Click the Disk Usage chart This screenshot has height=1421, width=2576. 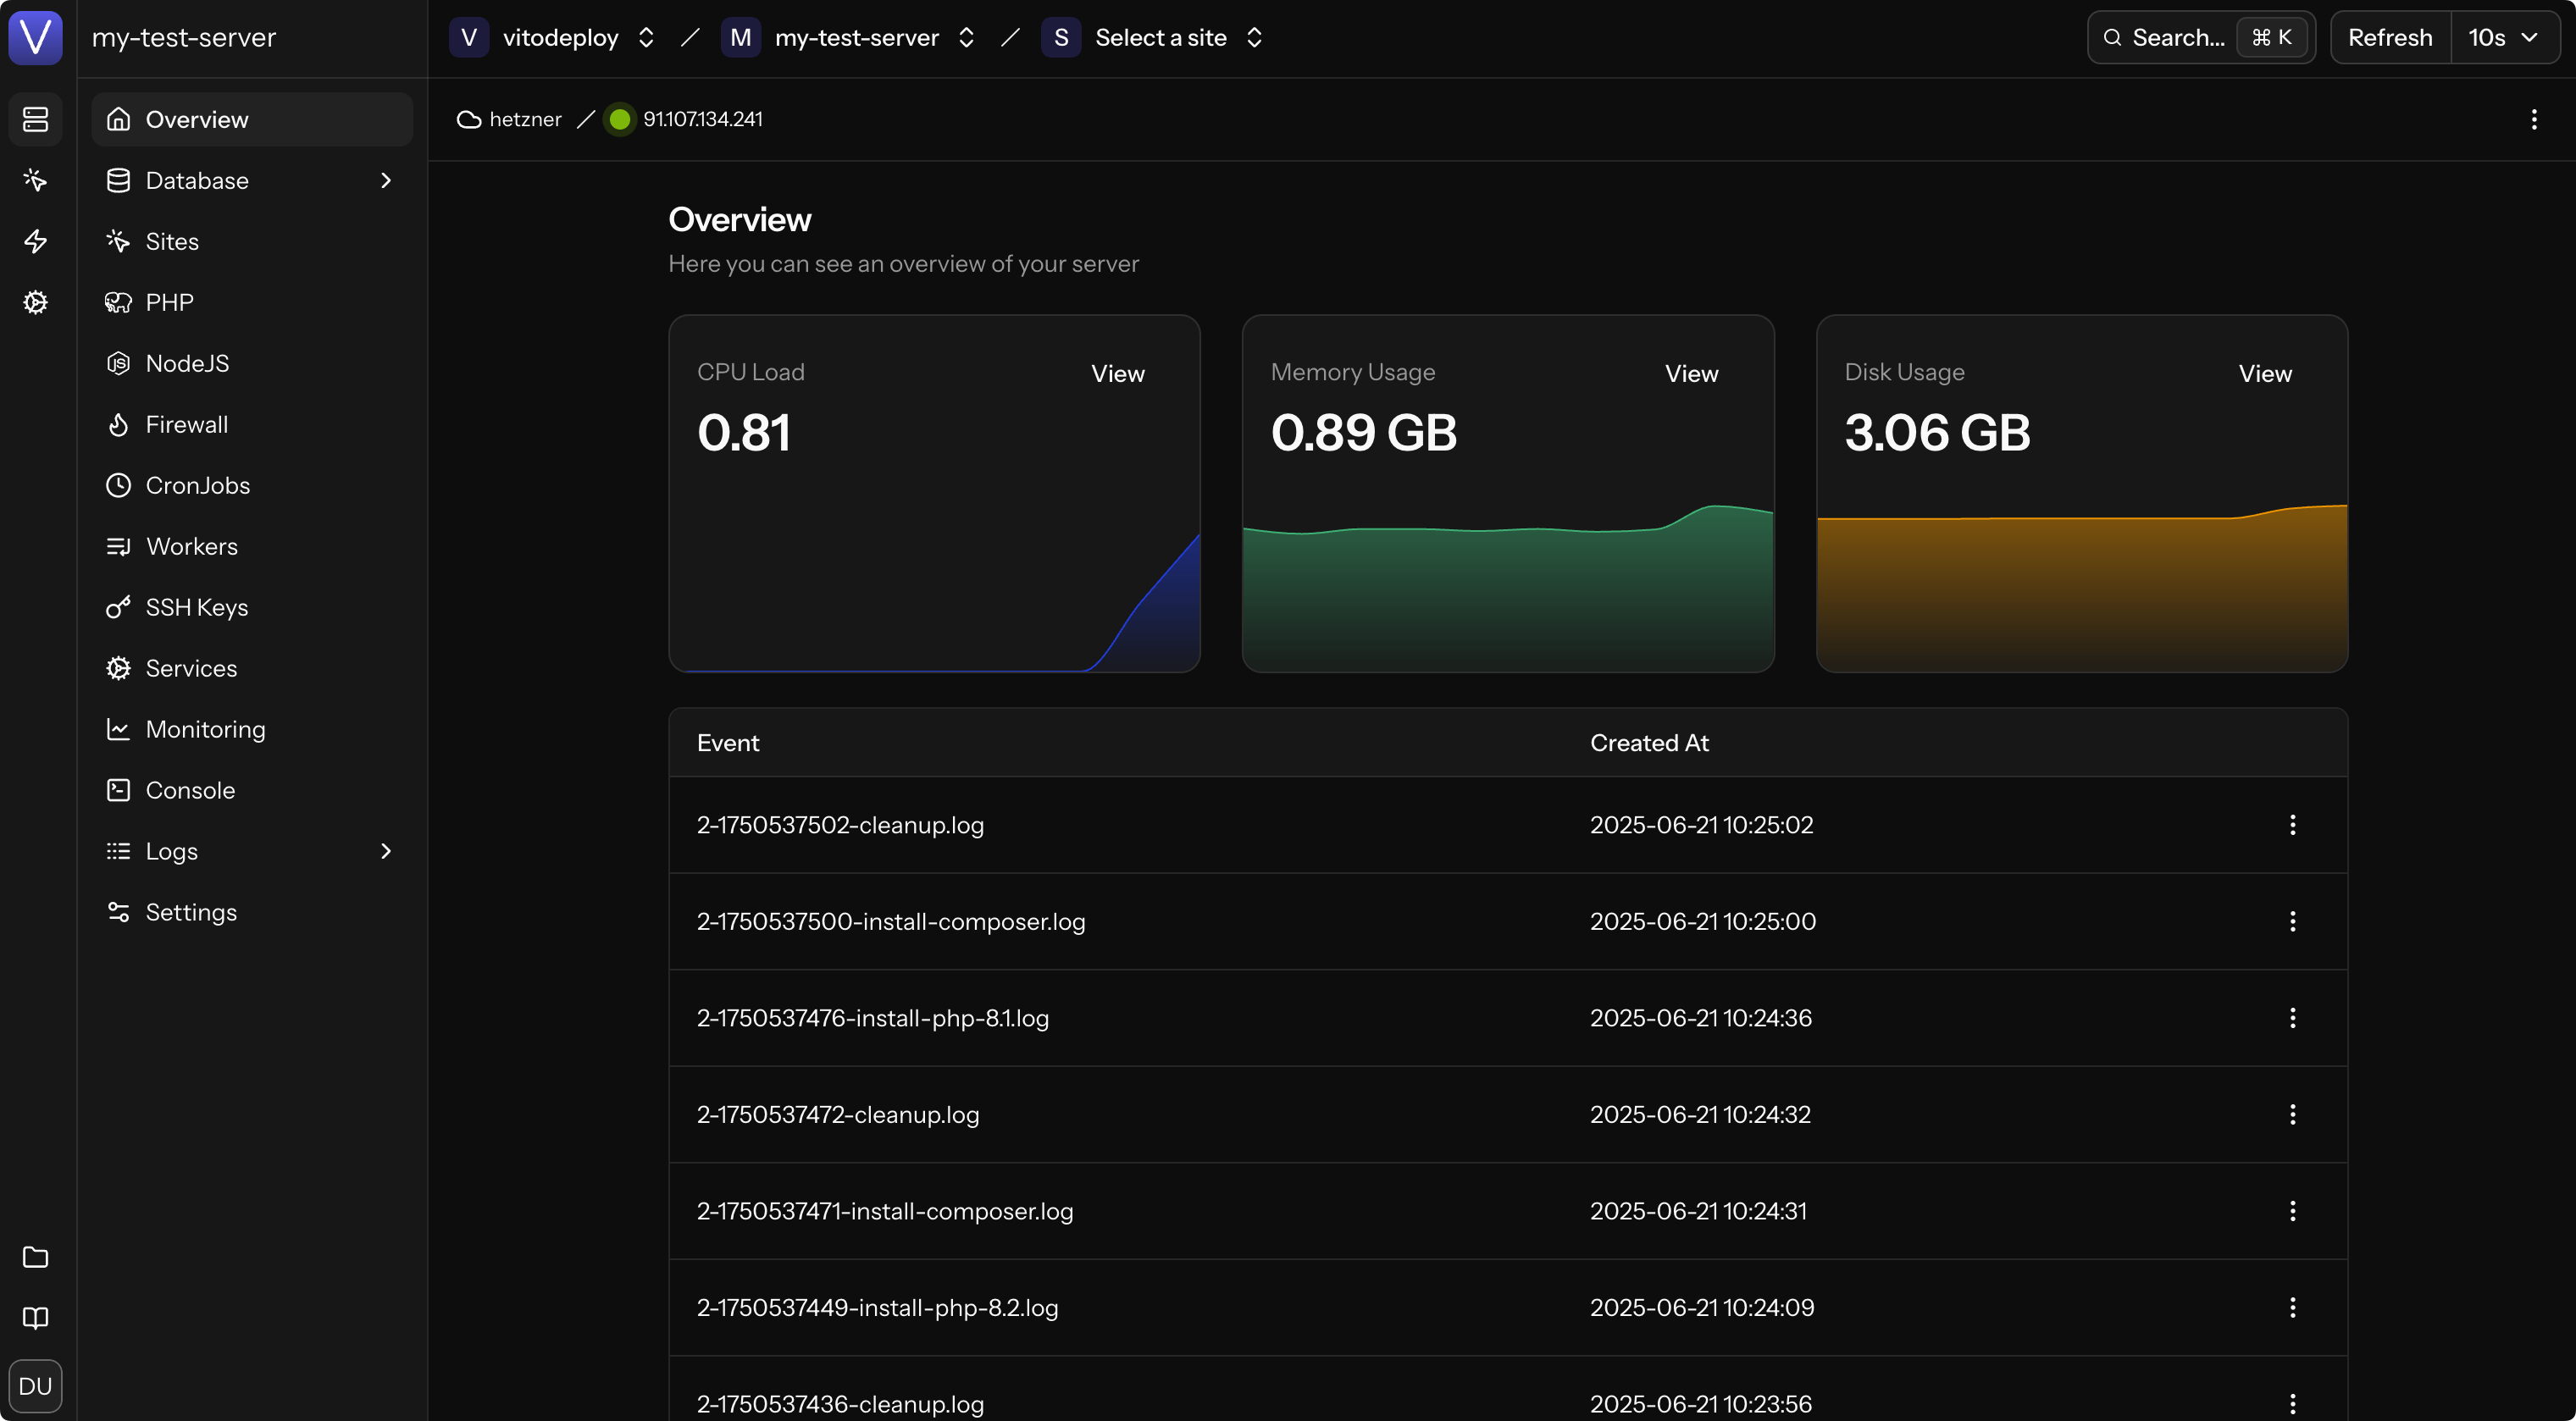click(x=2082, y=588)
